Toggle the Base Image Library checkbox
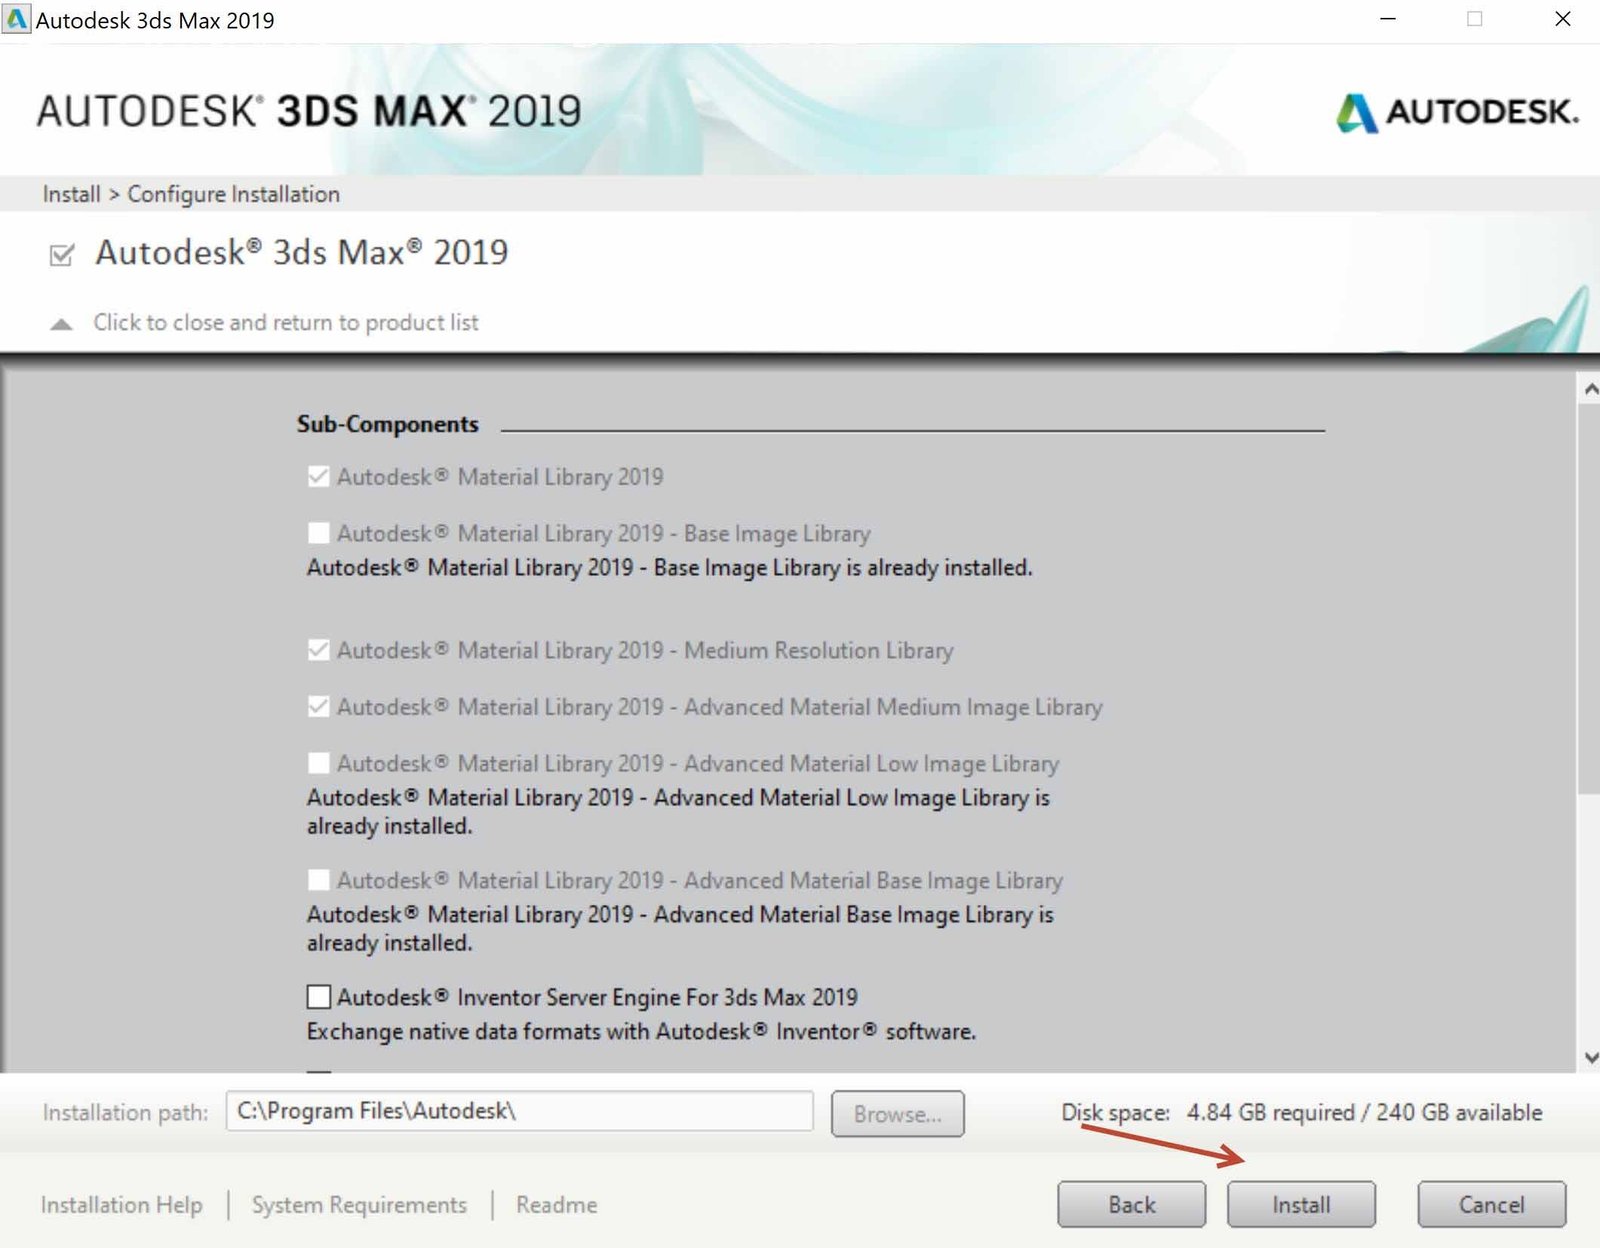 point(318,533)
